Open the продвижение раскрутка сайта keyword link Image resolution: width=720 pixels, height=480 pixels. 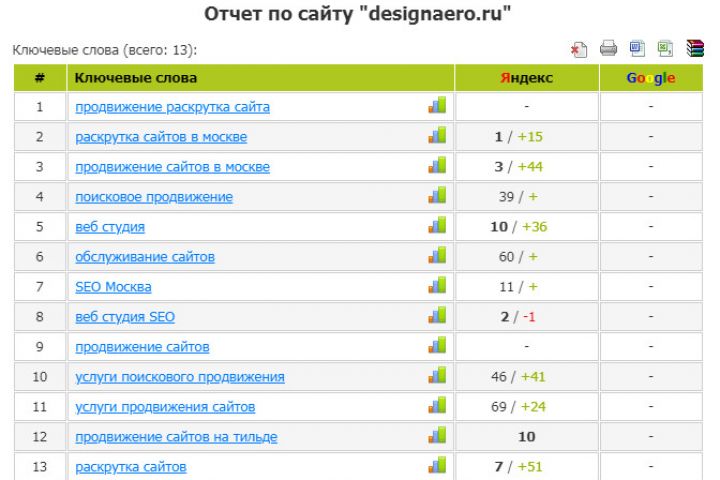[x=172, y=107]
